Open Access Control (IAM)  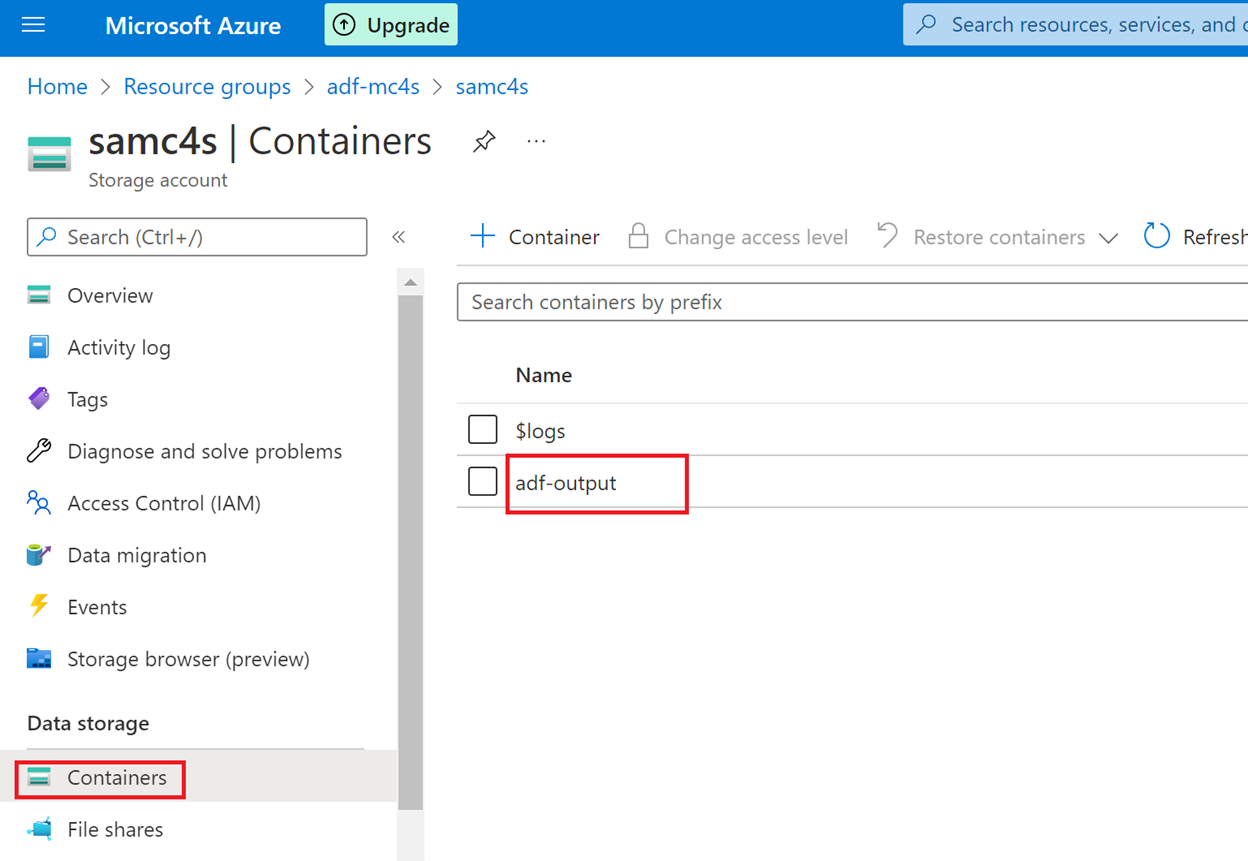[164, 504]
